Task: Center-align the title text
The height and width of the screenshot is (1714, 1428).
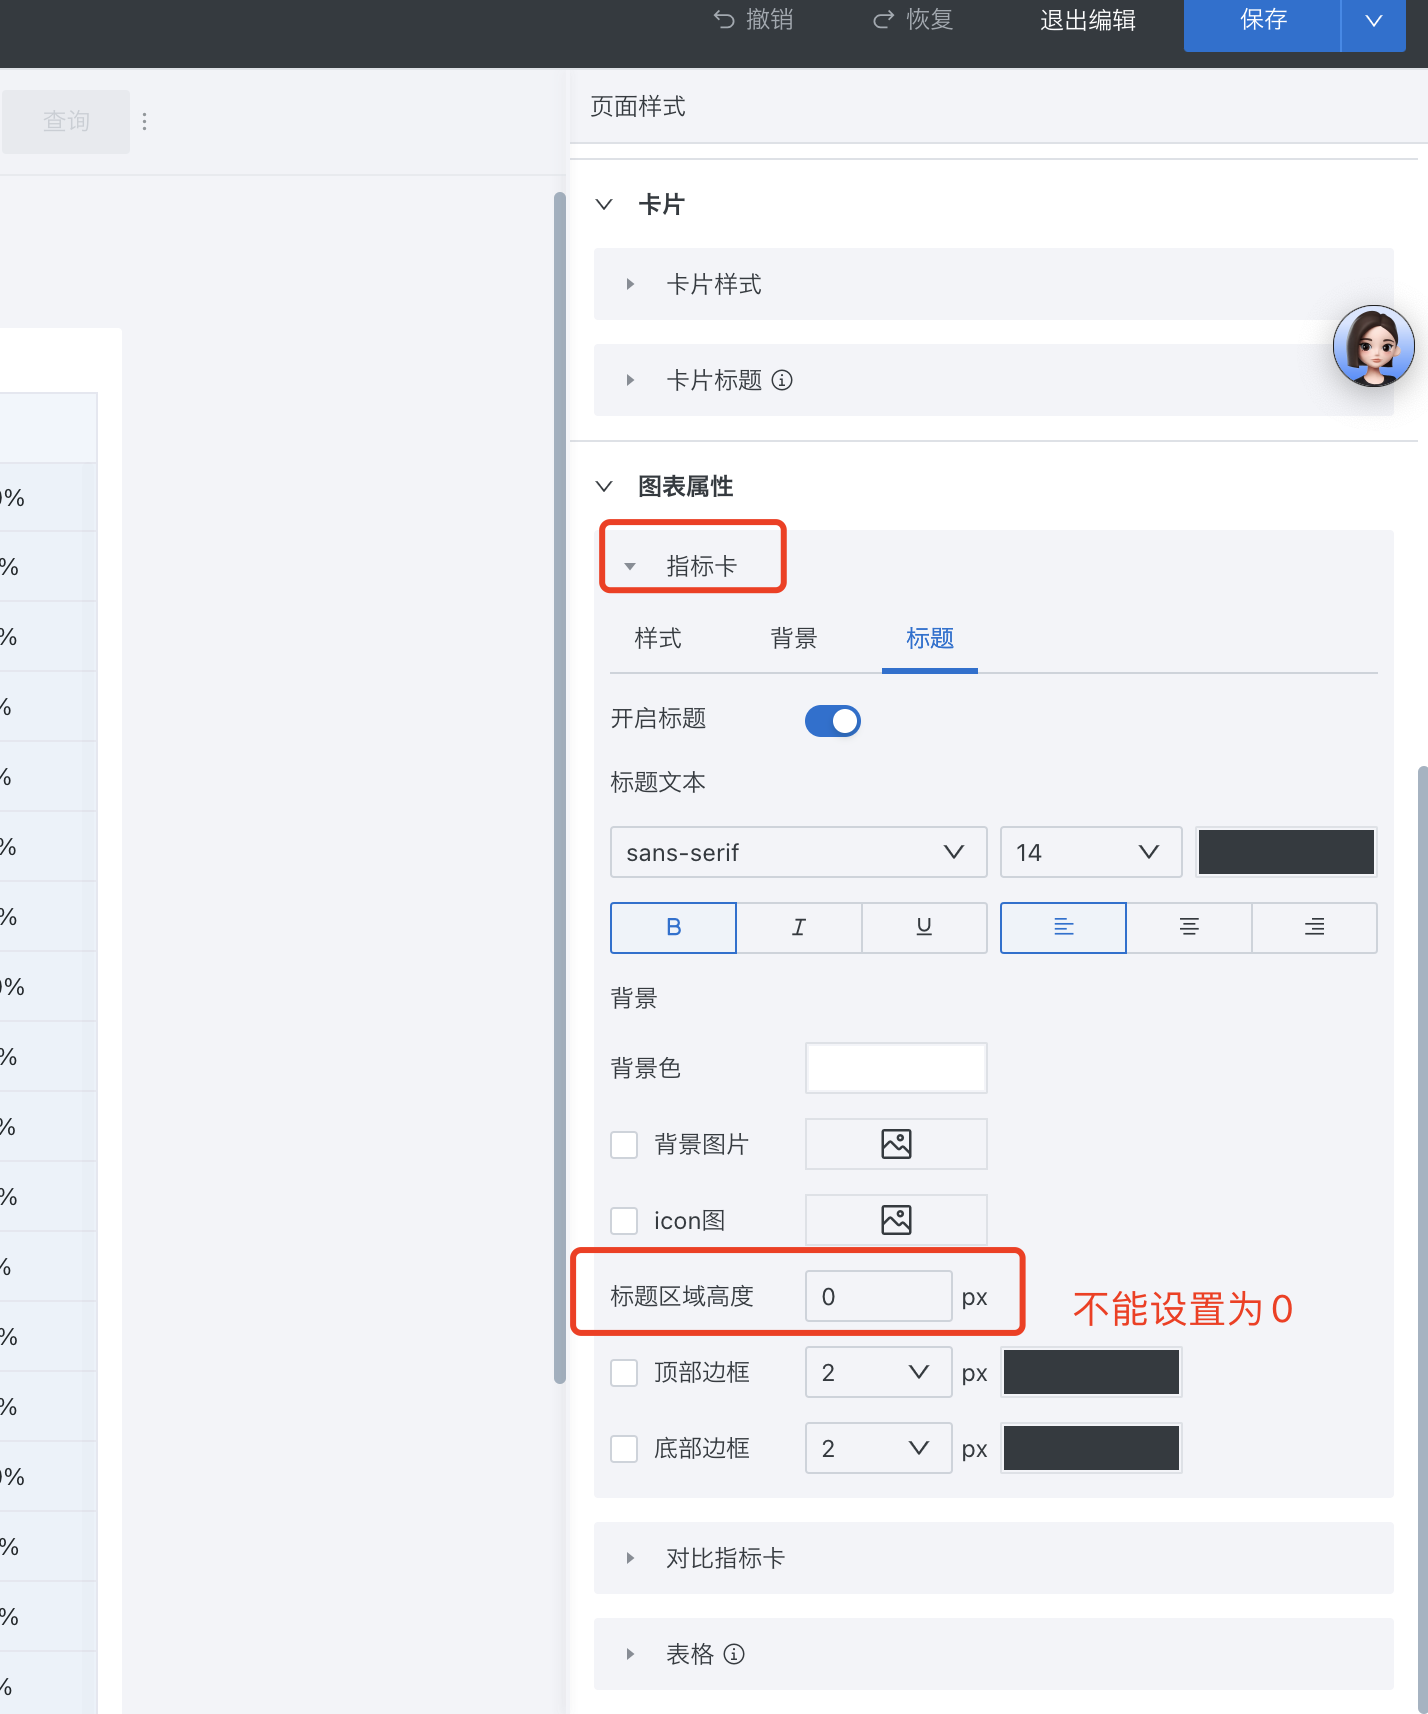Action: pyautogui.click(x=1189, y=928)
